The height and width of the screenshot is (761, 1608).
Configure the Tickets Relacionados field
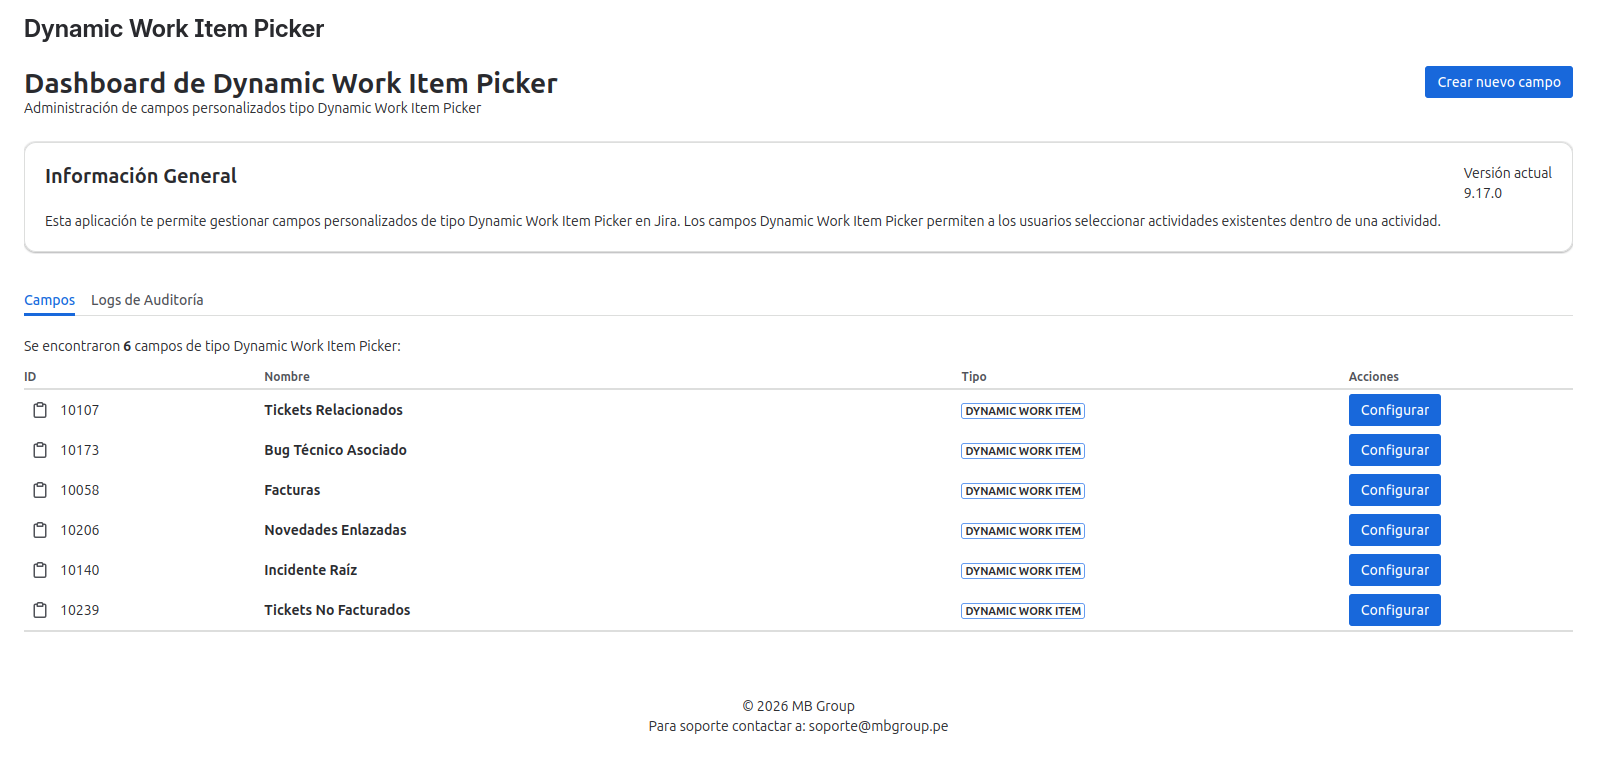click(x=1394, y=410)
